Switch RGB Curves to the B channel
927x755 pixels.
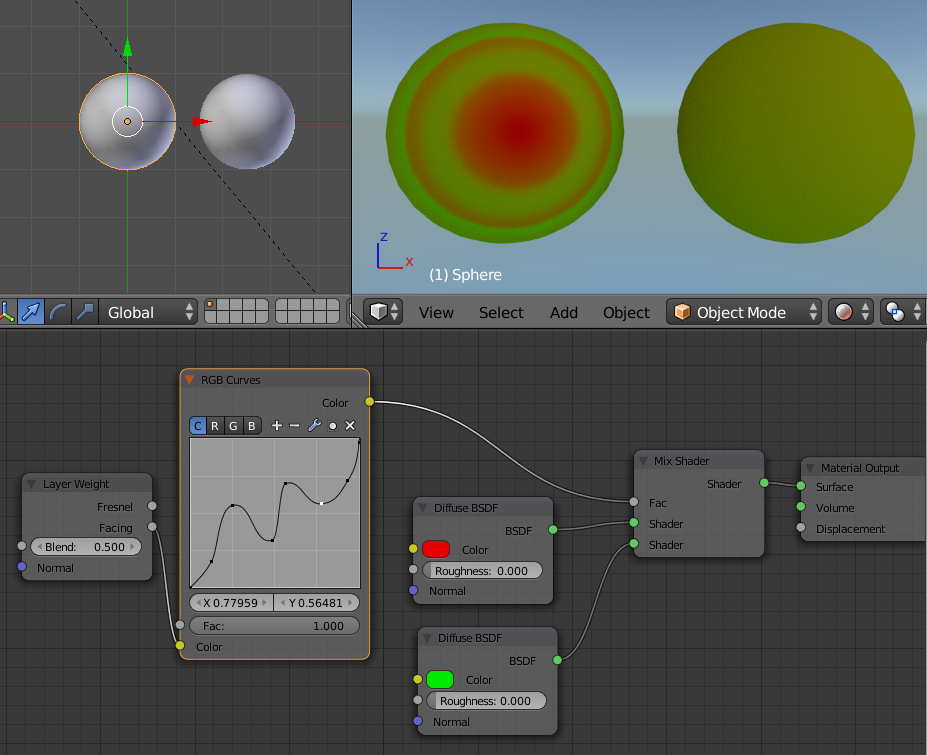coord(250,425)
